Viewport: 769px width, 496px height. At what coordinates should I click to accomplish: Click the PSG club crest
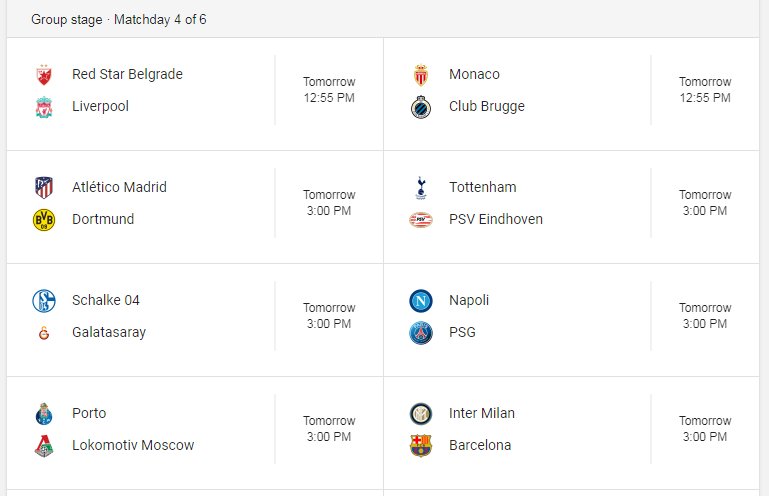pyautogui.click(x=421, y=333)
